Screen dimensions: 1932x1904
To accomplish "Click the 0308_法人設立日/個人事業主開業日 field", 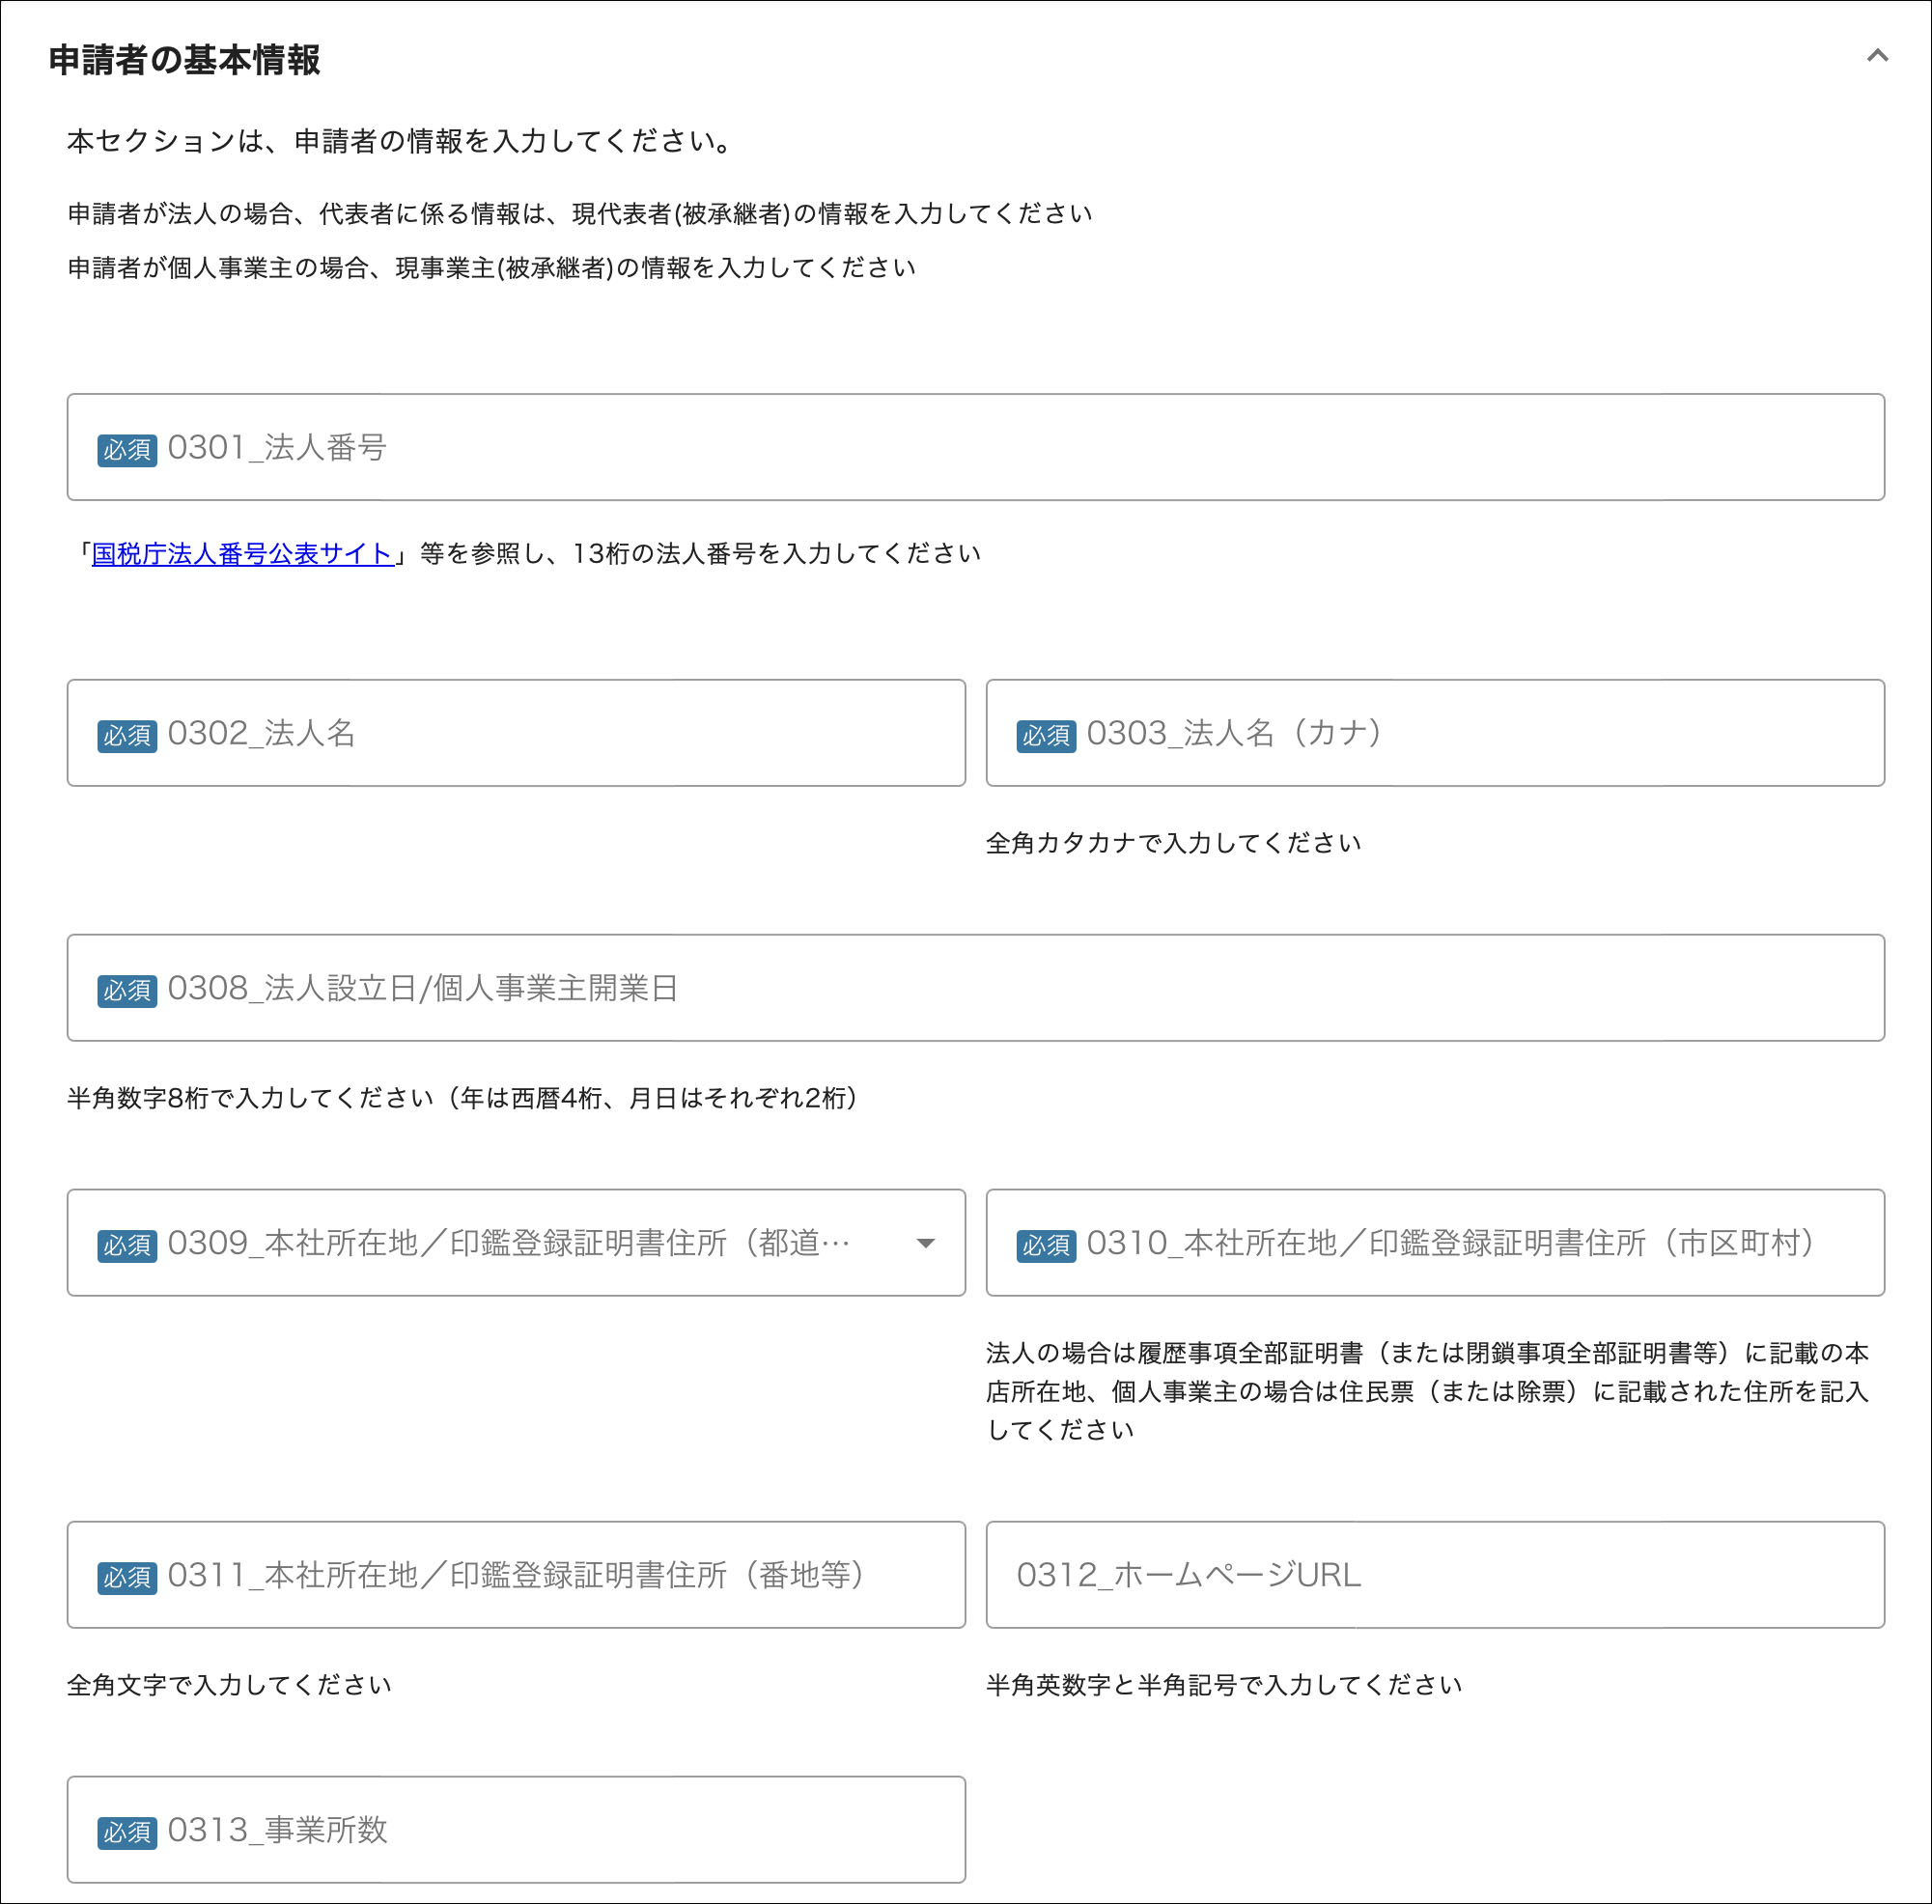I will [x=975, y=988].
